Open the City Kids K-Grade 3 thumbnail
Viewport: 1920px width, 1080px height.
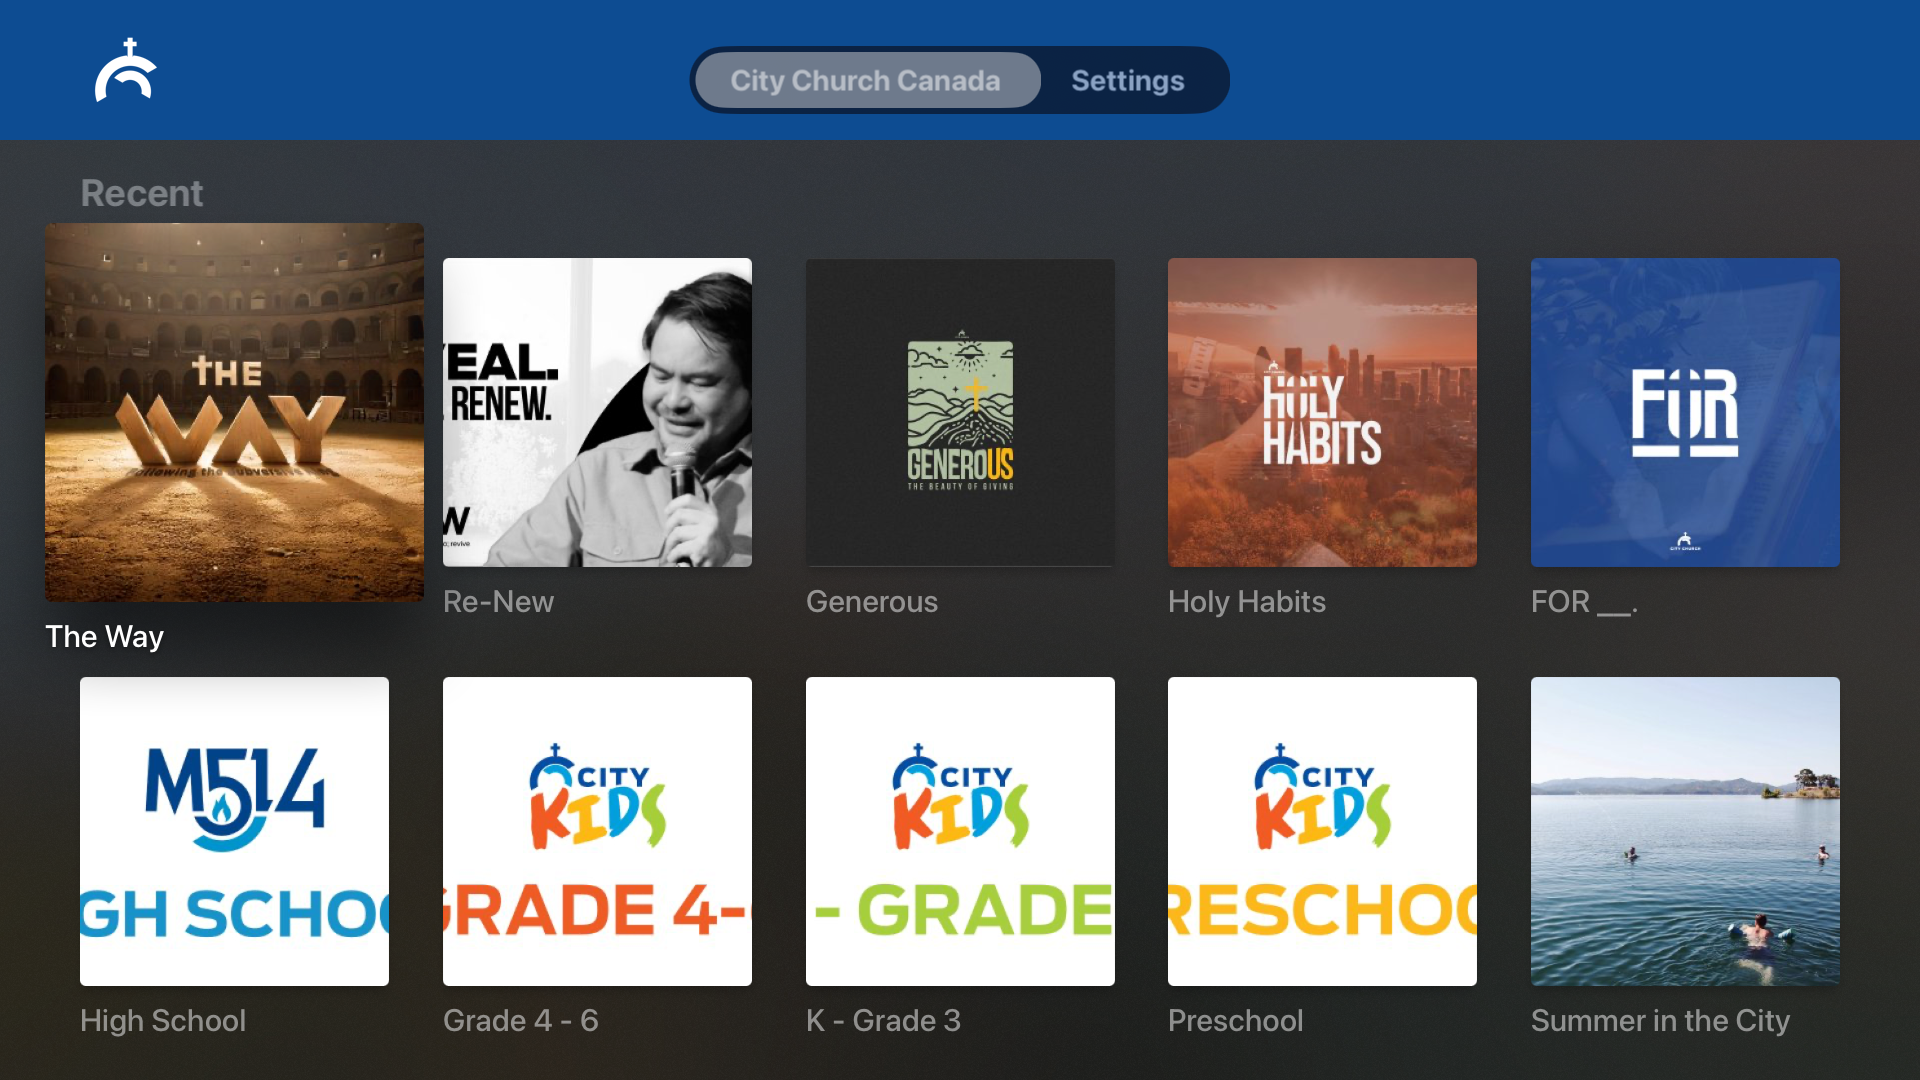(x=960, y=831)
